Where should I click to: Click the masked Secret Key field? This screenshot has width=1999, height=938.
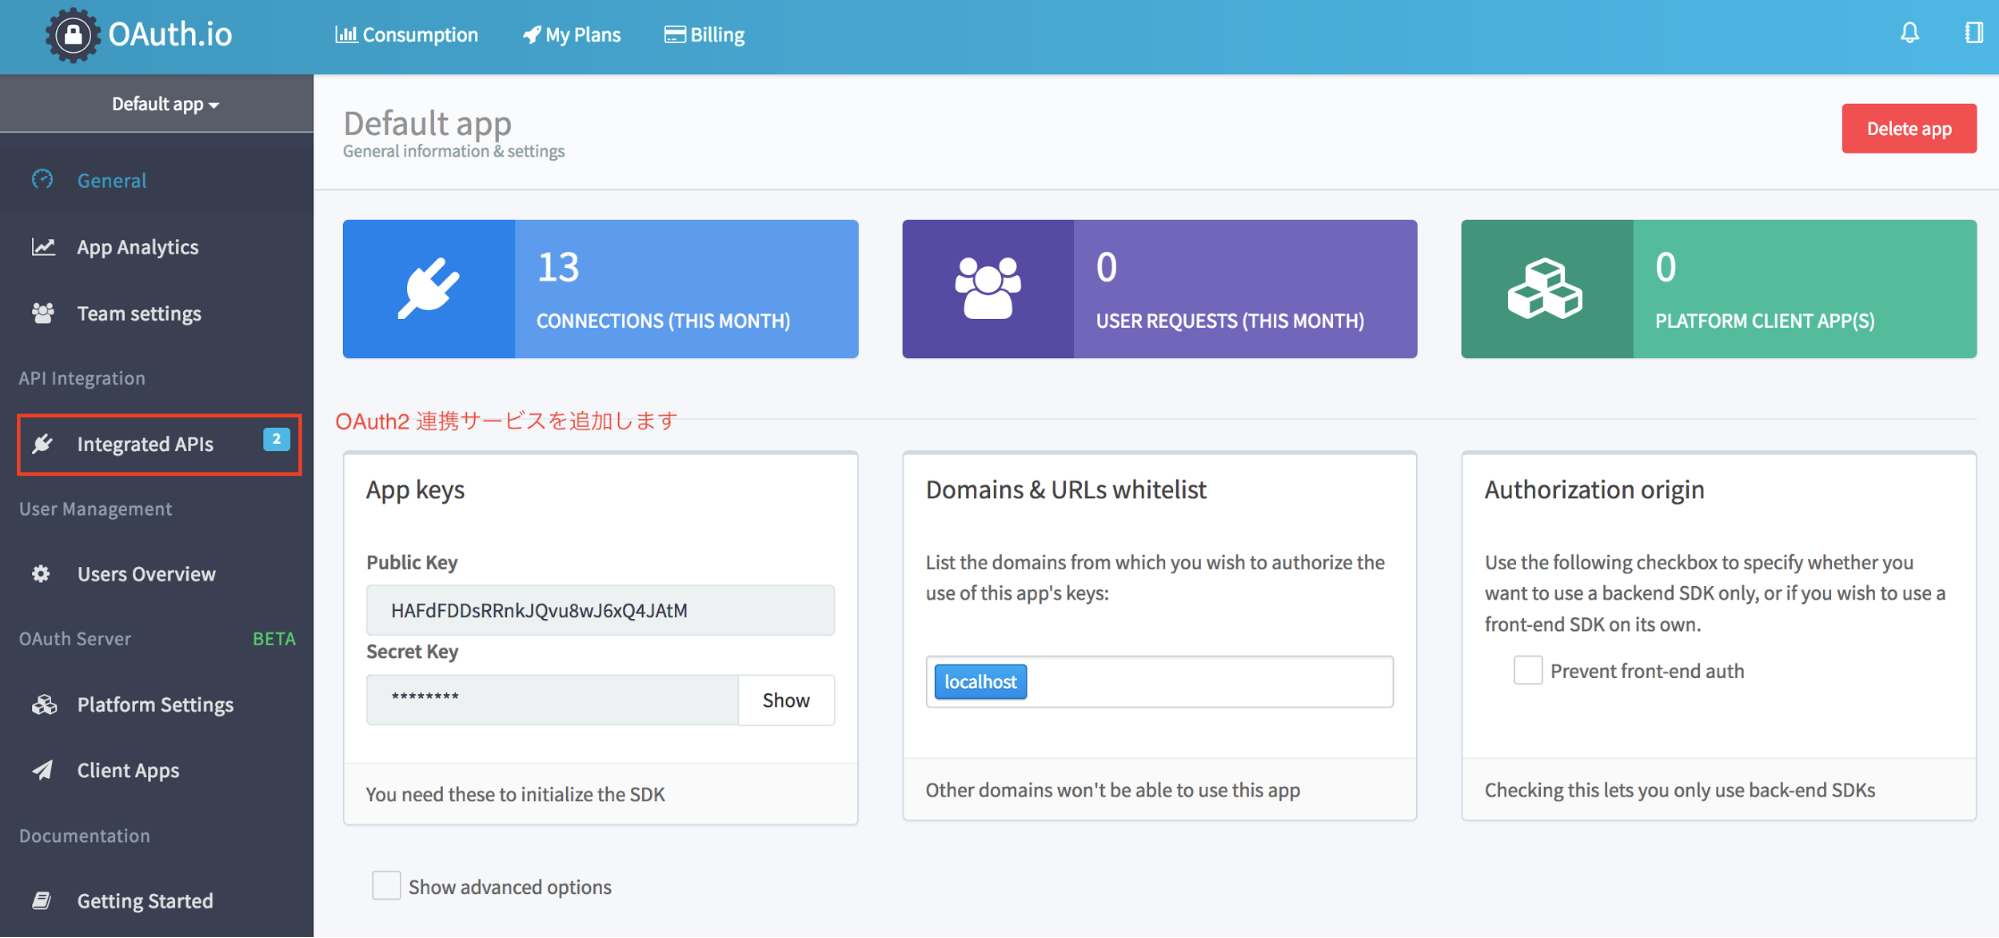click(552, 700)
